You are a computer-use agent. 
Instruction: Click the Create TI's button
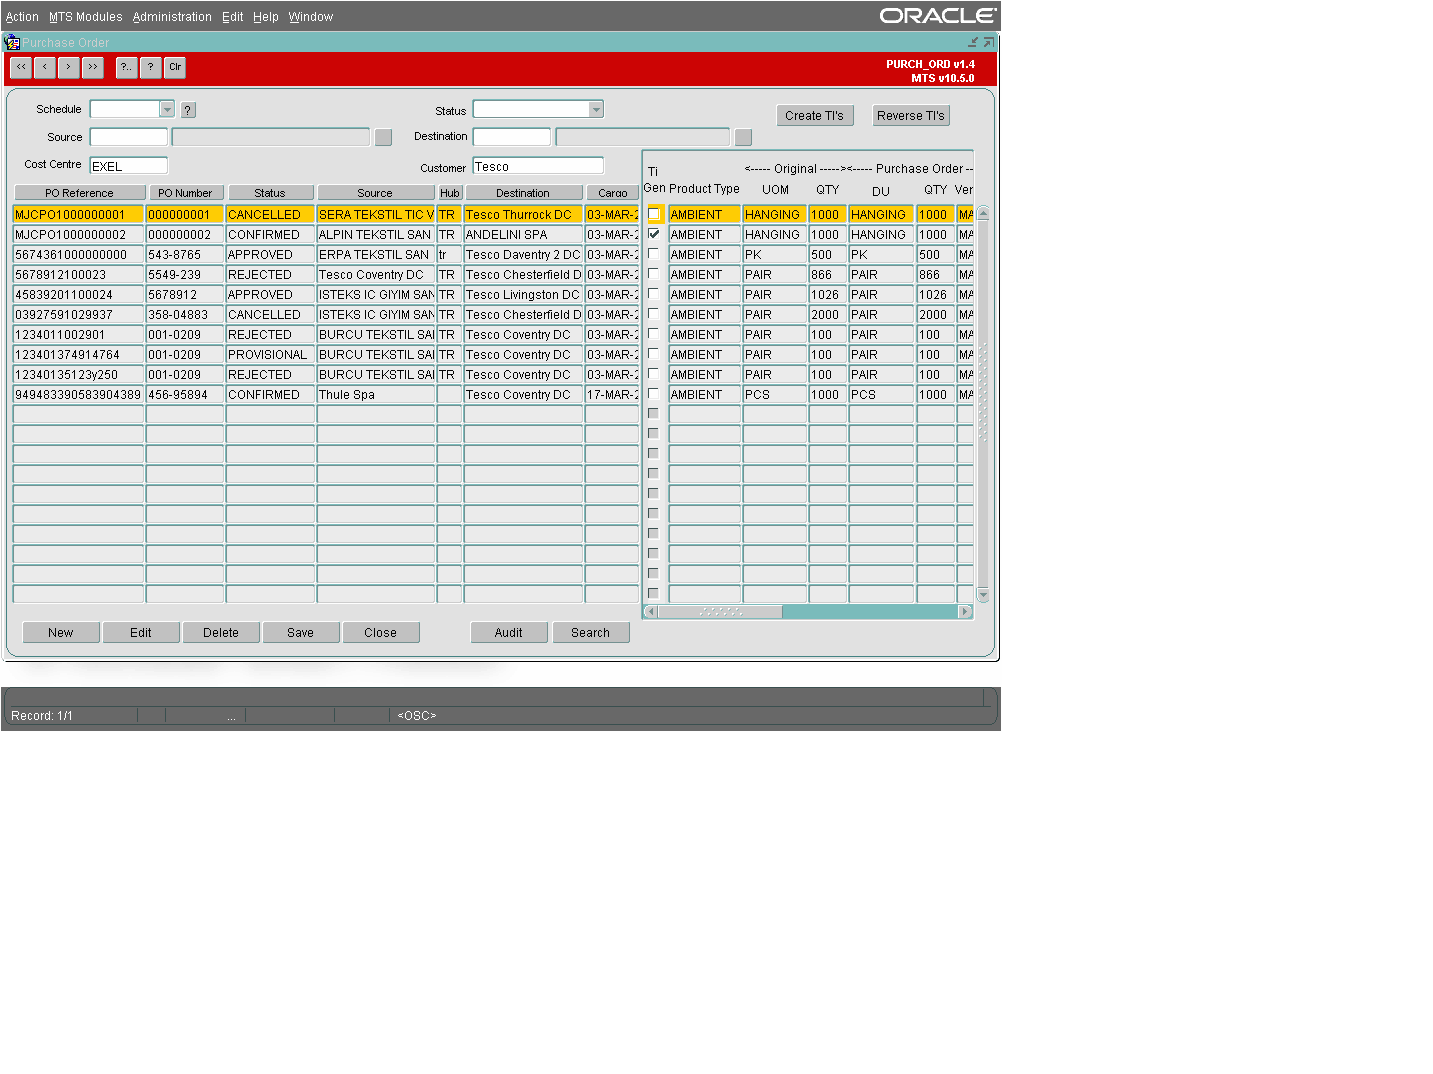[814, 116]
